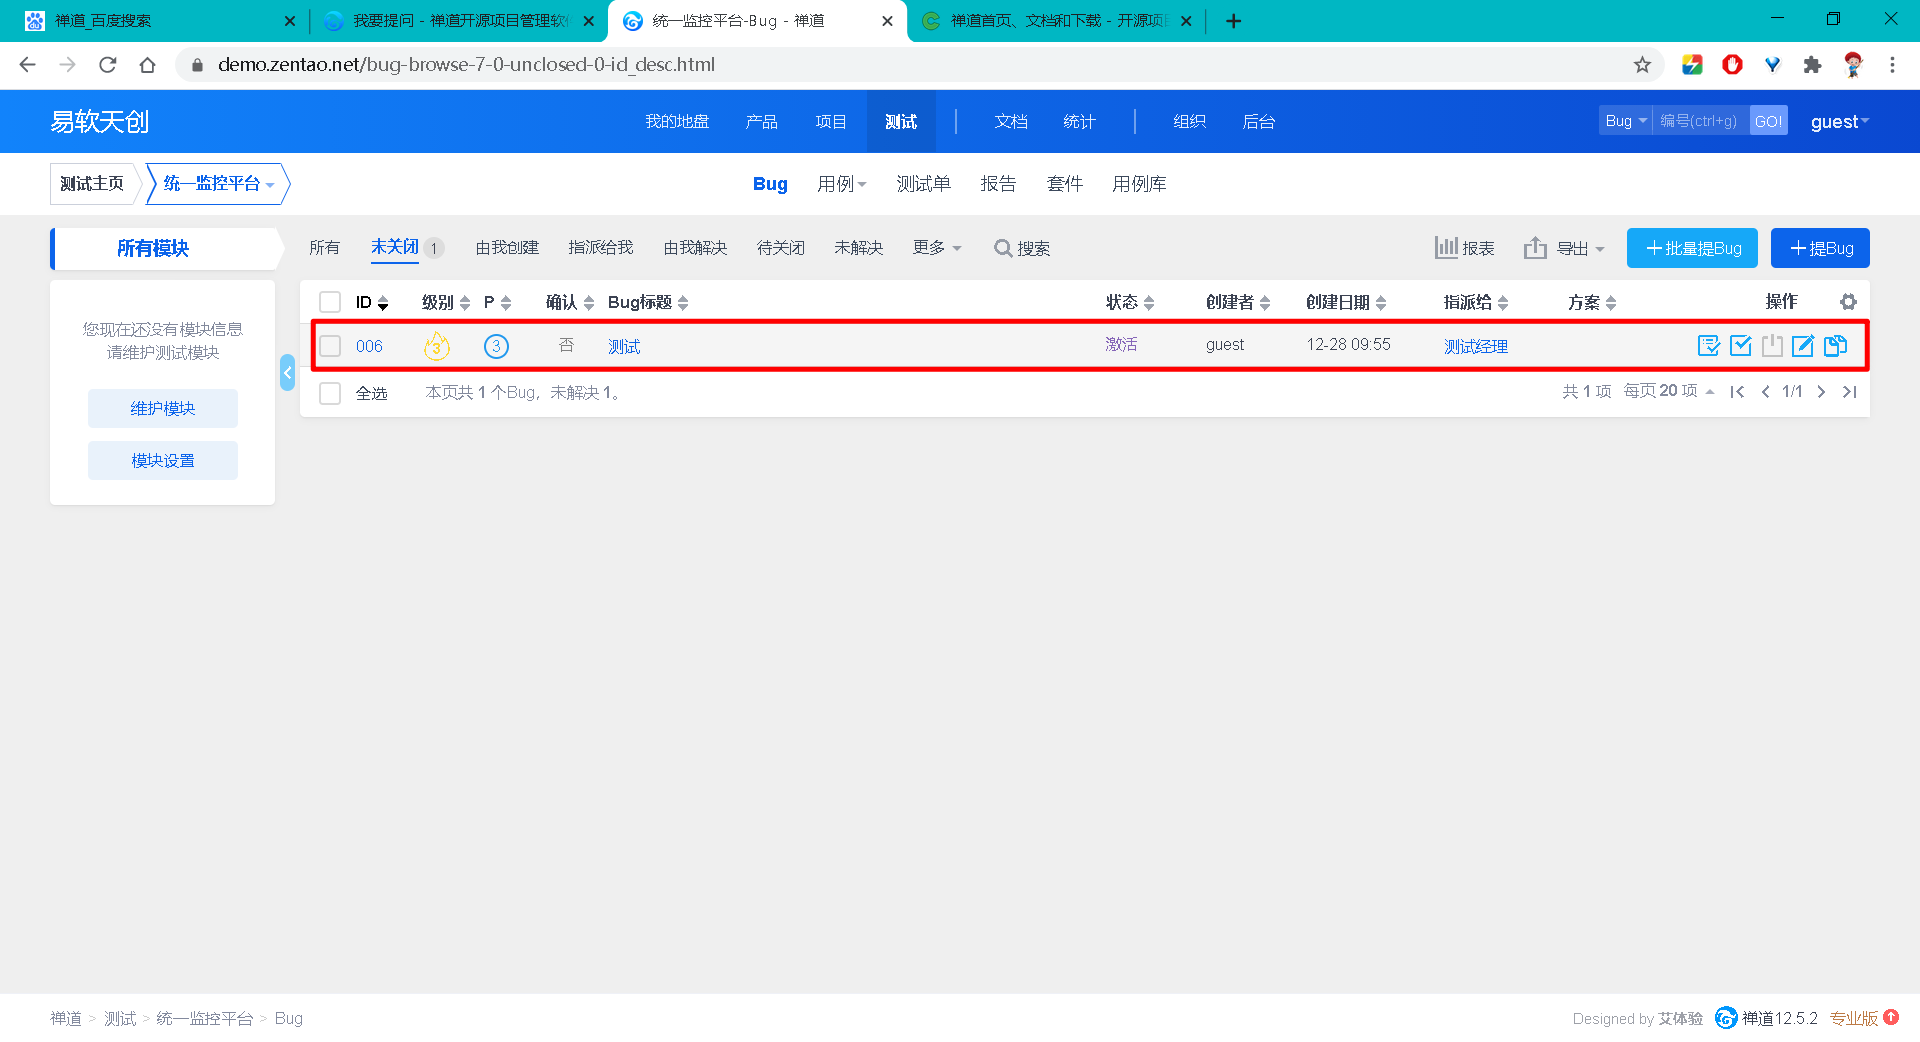Bookmark this page with the star icon
Viewport: 1920px width, 1042px height.
[1642, 65]
